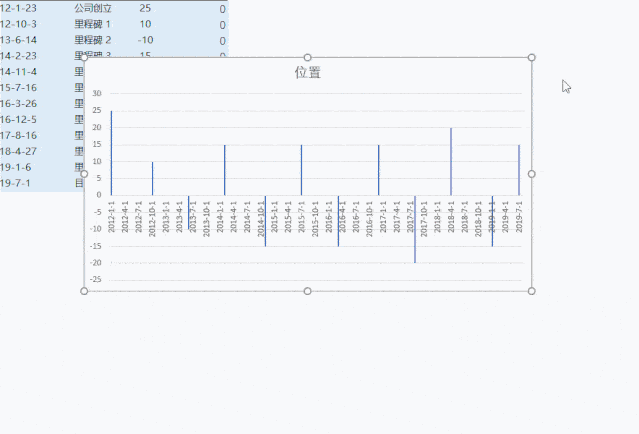Click the chart's top-middle sizing handle

click(x=308, y=57)
